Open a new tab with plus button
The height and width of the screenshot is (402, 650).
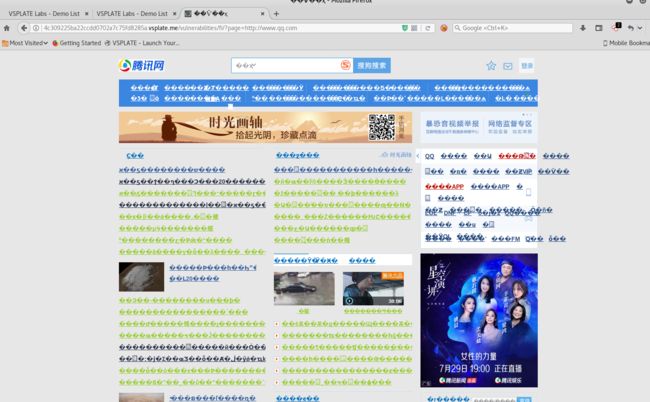tap(276, 14)
